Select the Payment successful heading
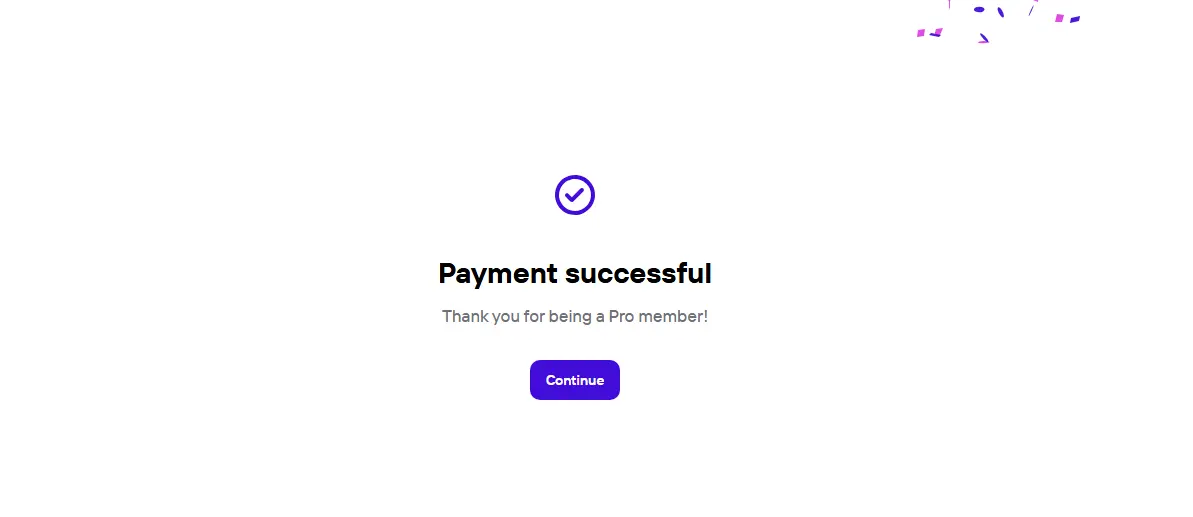This screenshot has width=1193, height=517. click(574, 274)
